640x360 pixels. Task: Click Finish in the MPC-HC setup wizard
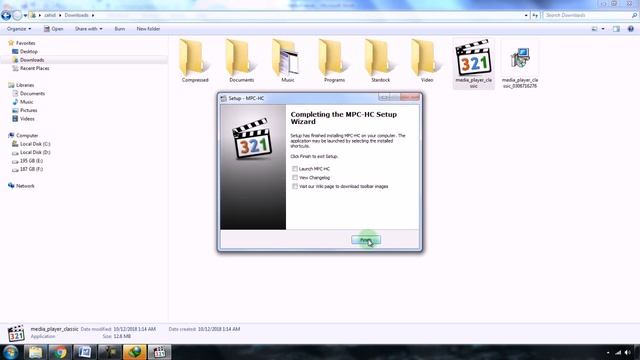(x=366, y=240)
